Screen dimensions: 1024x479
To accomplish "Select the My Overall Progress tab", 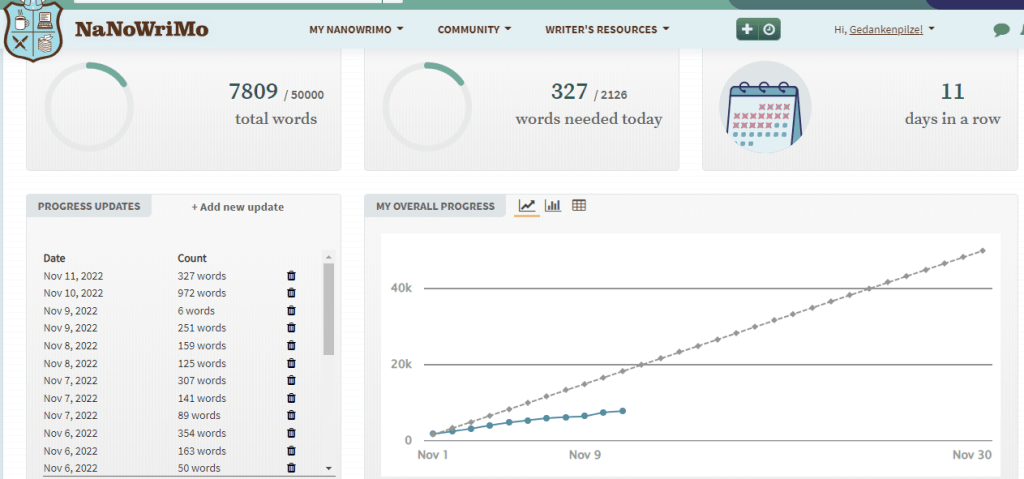I will [x=435, y=206].
